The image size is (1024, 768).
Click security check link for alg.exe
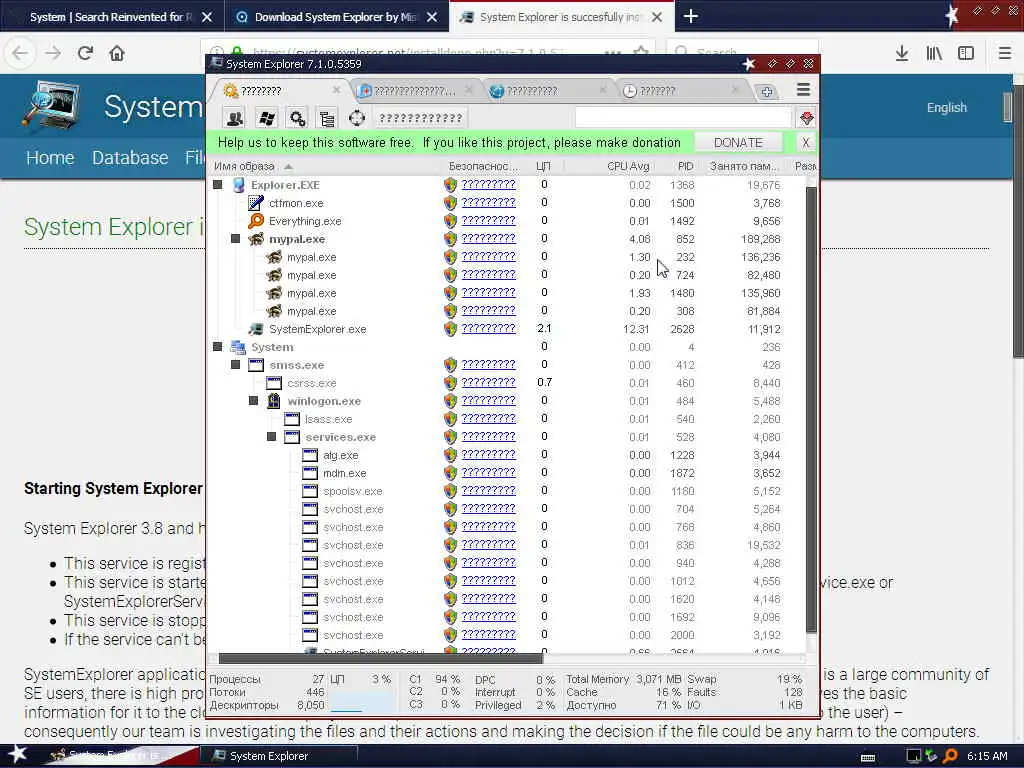pyautogui.click(x=488, y=455)
